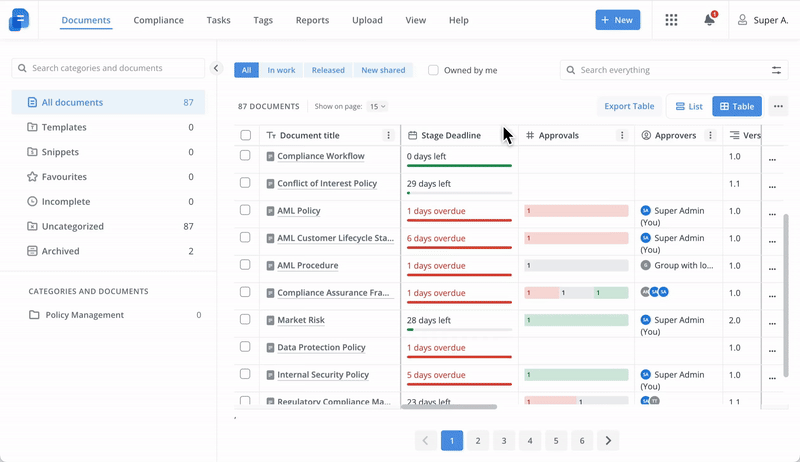The width and height of the screenshot is (800, 462).
Task: Click the horizontal table scrollbar
Action: click(448, 407)
